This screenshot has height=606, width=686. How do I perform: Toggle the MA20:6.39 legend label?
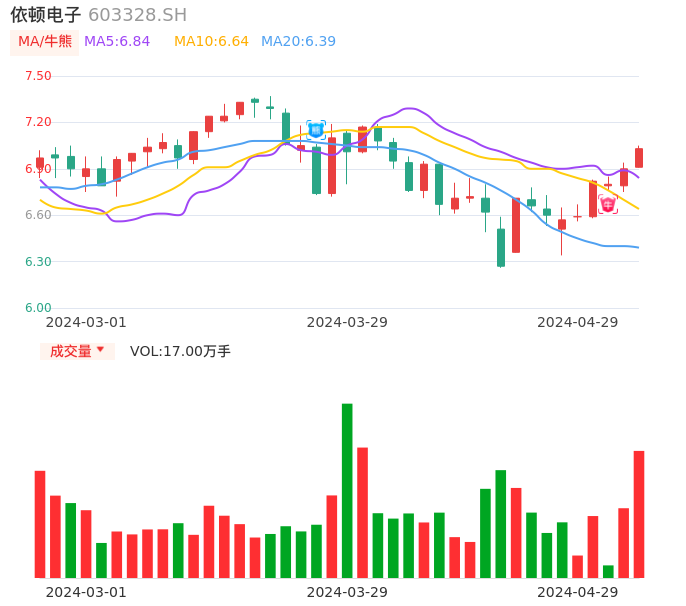(x=298, y=42)
